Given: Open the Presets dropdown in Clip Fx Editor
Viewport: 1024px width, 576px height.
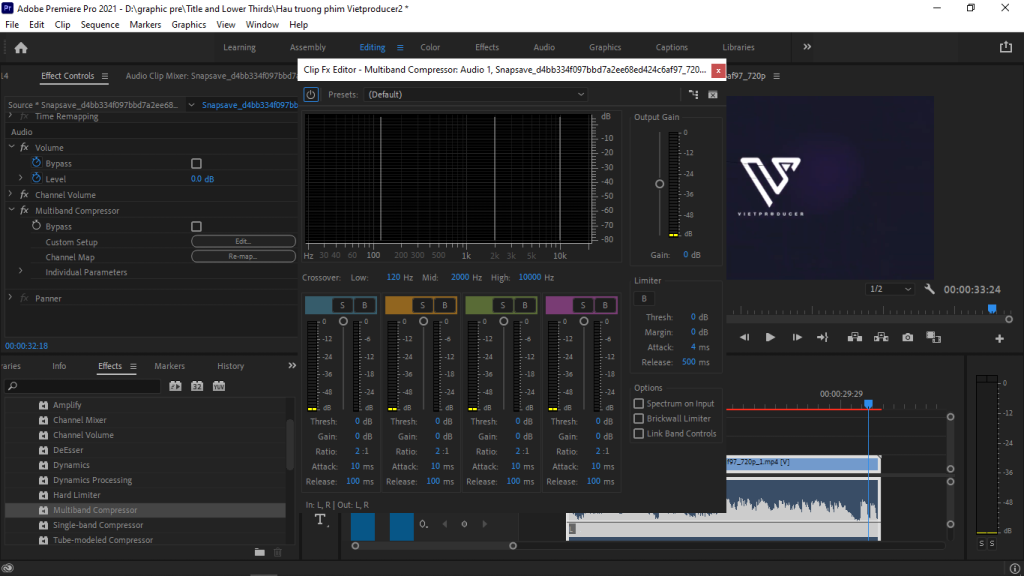Looking at the screenshot, I should click(x=476, y=94).
